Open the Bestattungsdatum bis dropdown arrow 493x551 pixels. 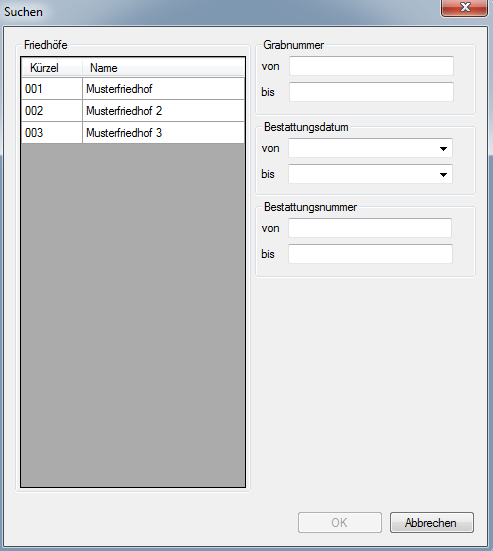coord(443,174)
